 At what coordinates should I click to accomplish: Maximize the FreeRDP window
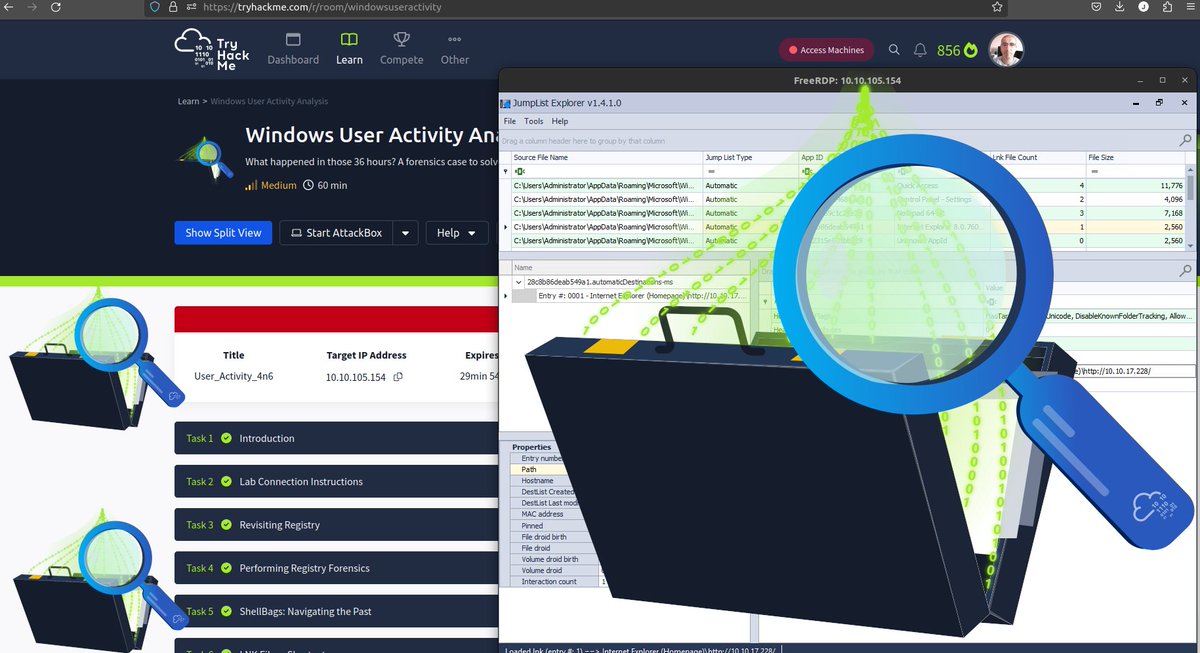pos(1162,80)
